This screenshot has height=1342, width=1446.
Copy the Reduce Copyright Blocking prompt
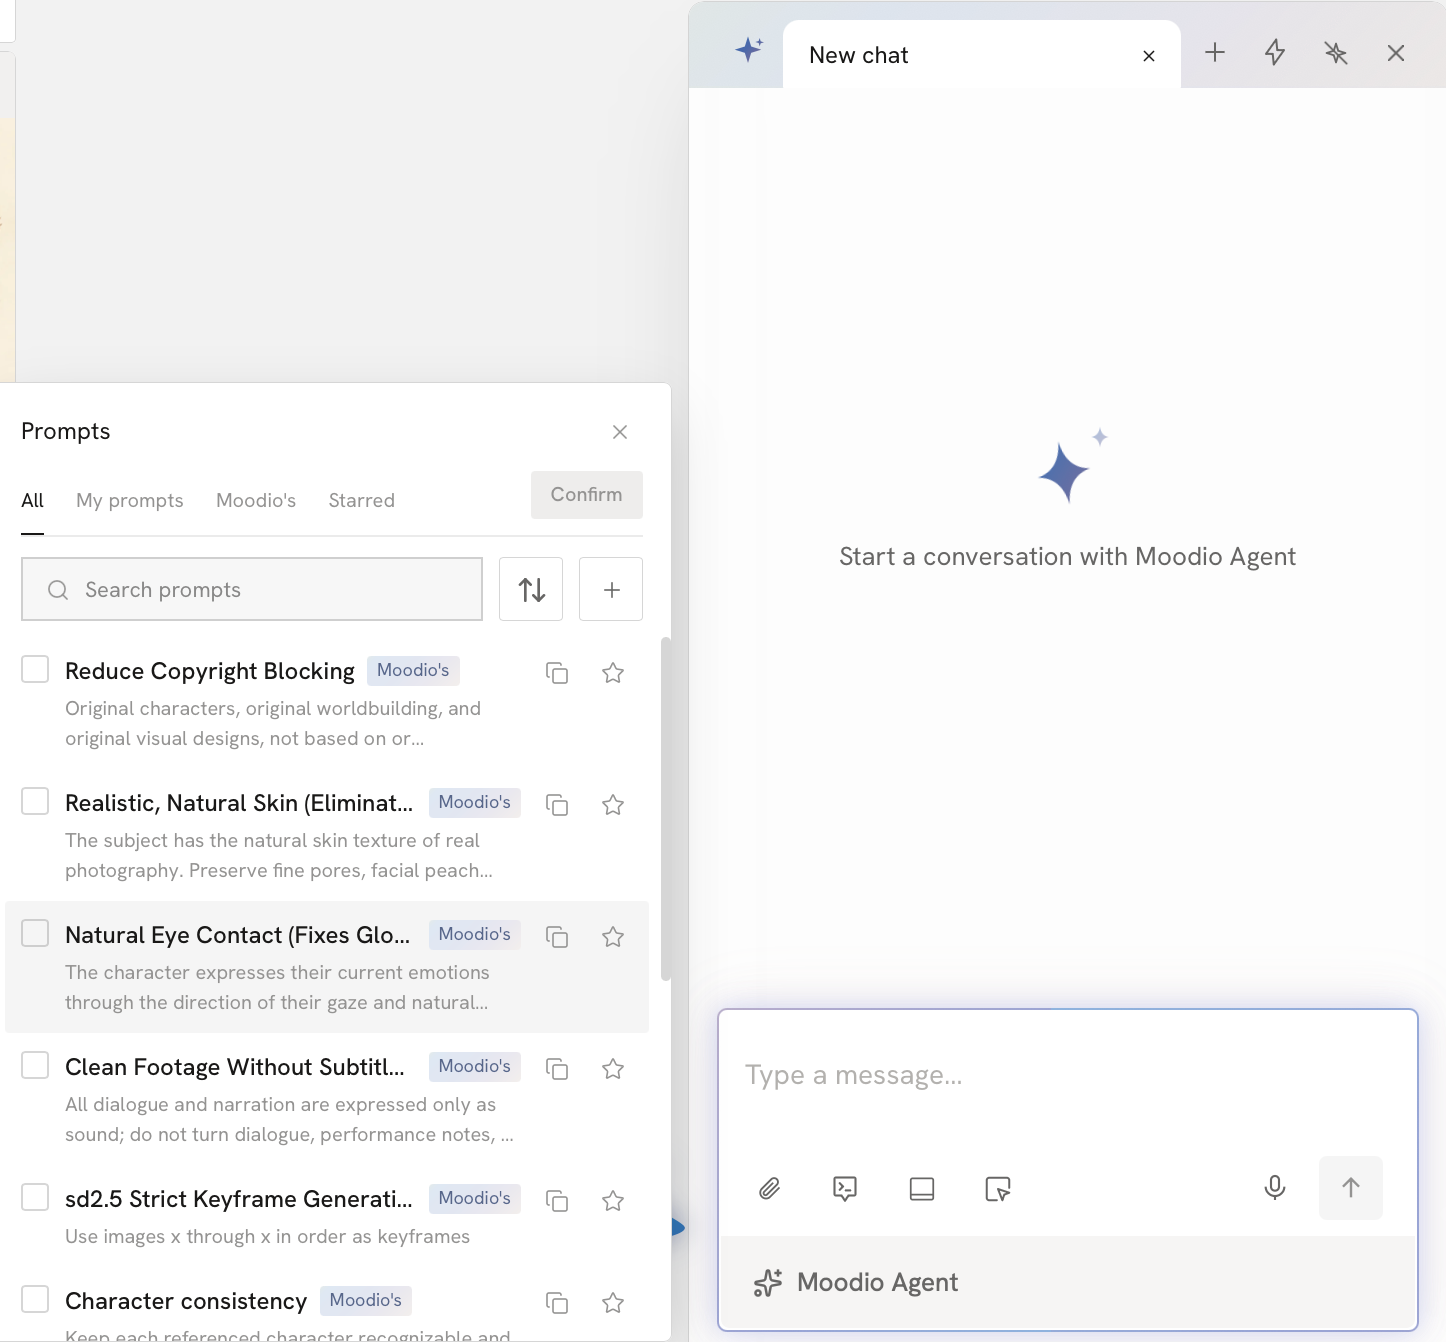point(557,673)
